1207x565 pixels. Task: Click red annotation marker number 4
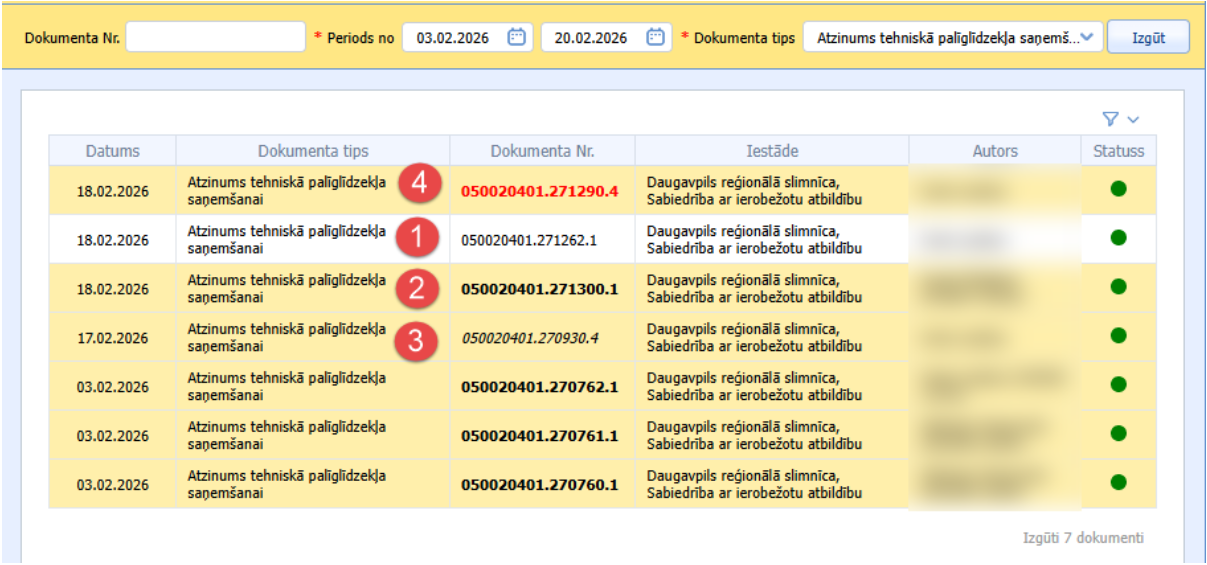tap(417, 185)
